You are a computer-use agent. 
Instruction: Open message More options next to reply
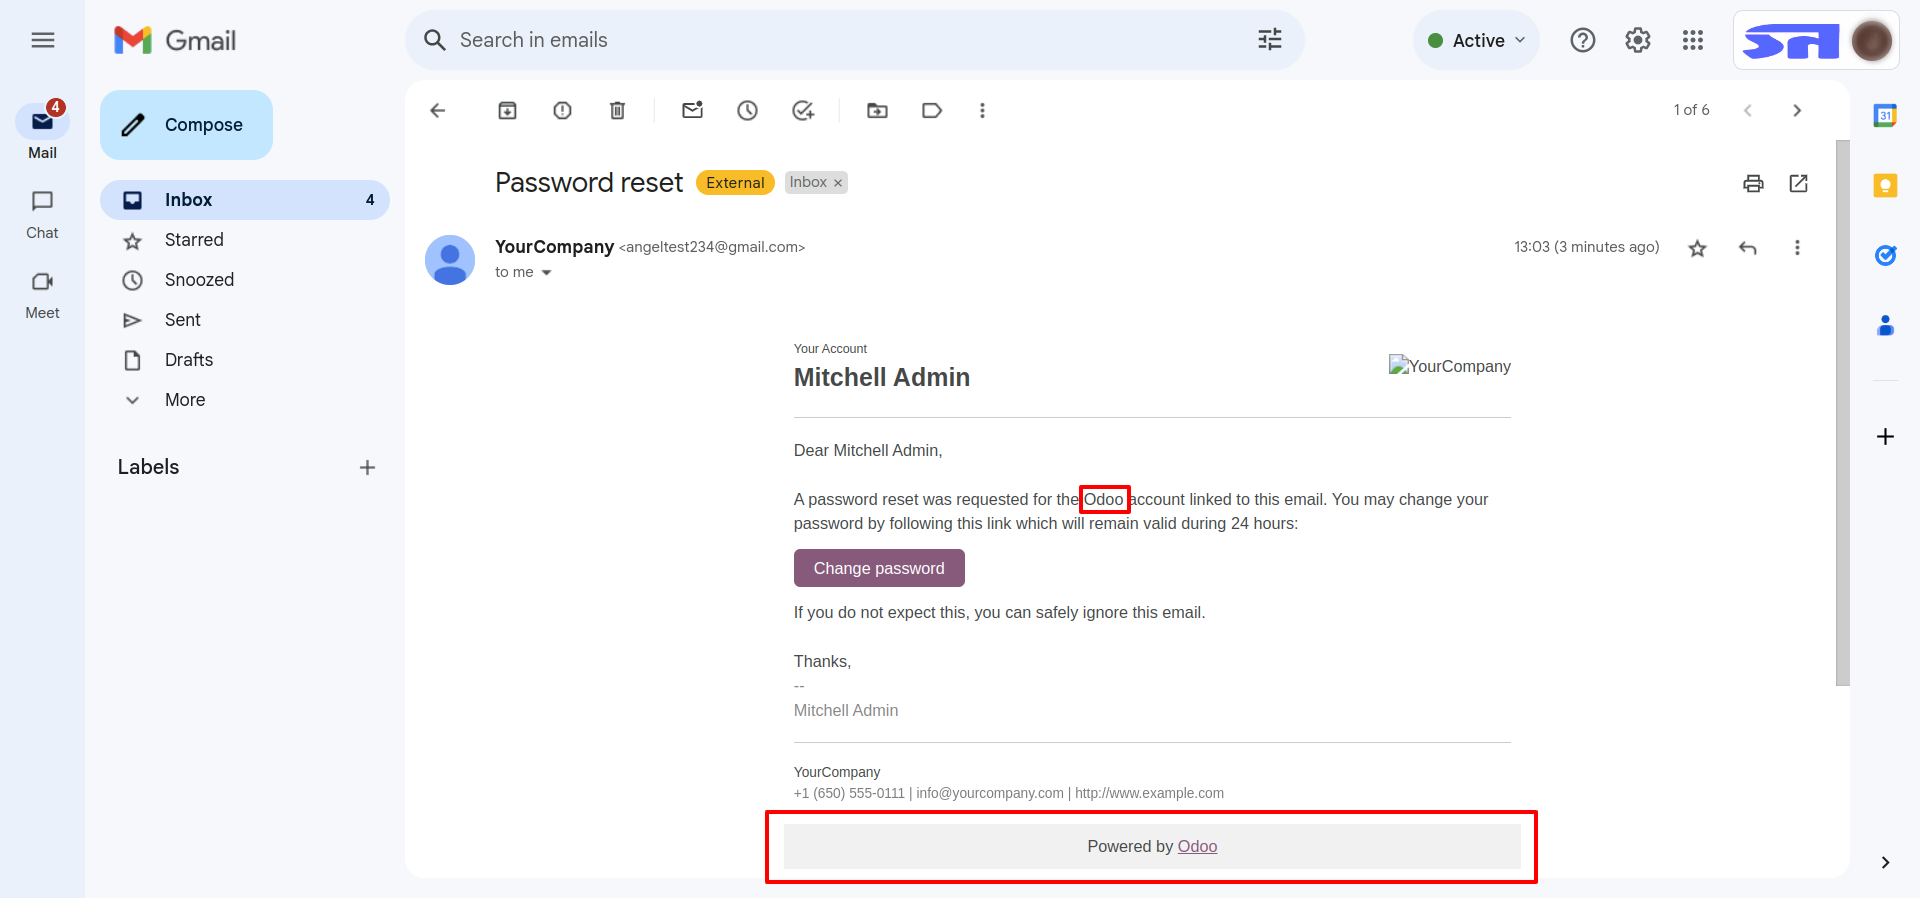(x=1798, y=248)
